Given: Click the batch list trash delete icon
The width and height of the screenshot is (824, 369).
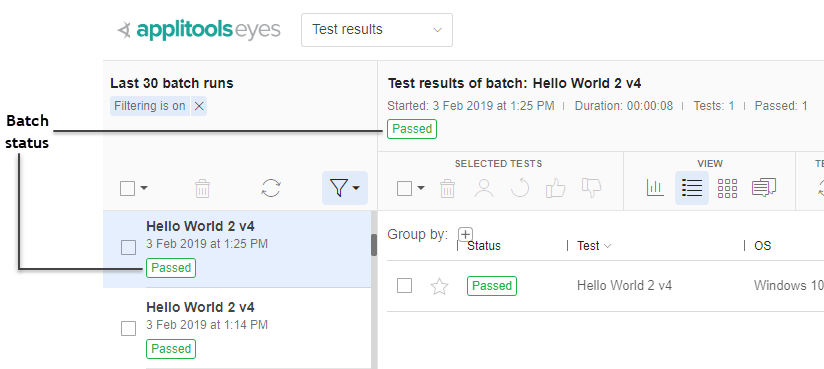Looking at the screenshot, I should coord(202,188).
